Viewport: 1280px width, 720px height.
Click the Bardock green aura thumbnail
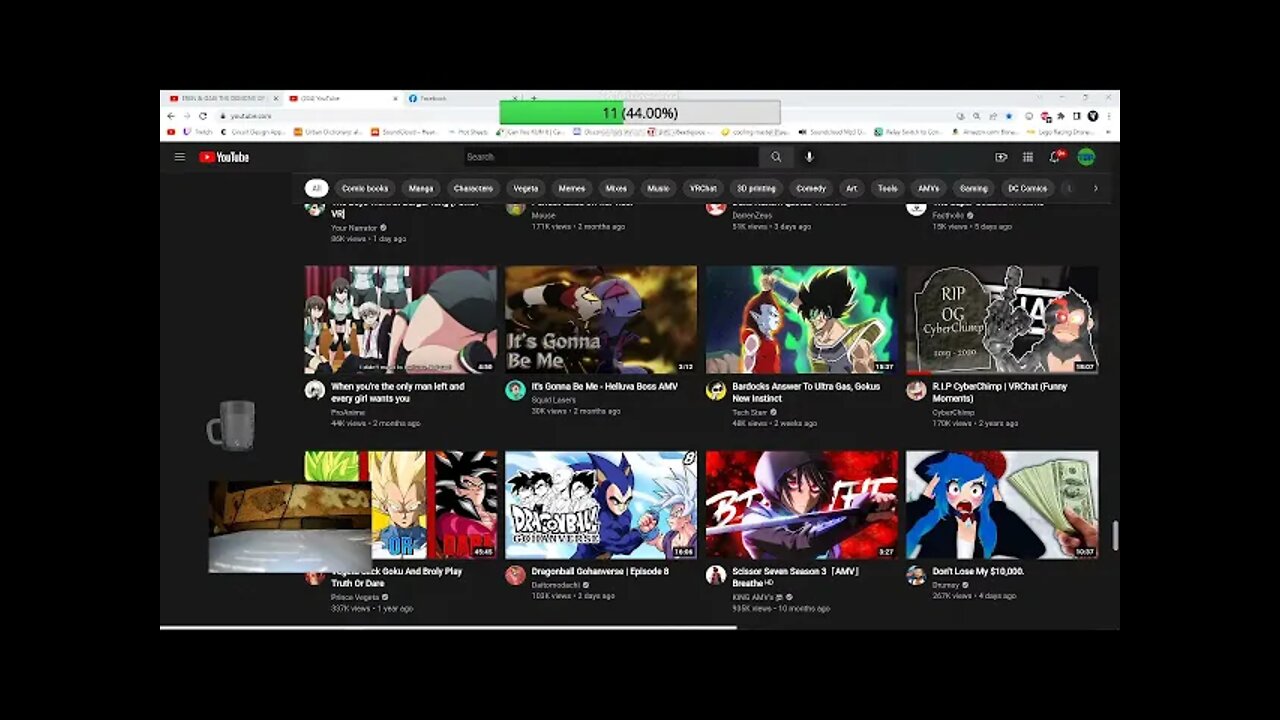(802, 320)
